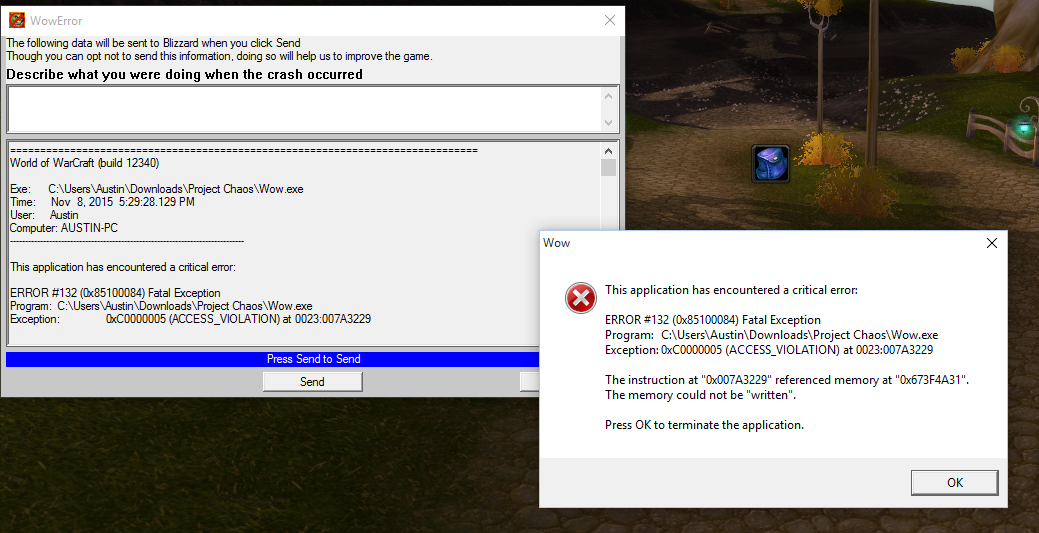This screenshot has height=533, width=1039.
Task: Click 'Describe what you were doing' heading
Action: pyautogui.click(x=184, y=75)
